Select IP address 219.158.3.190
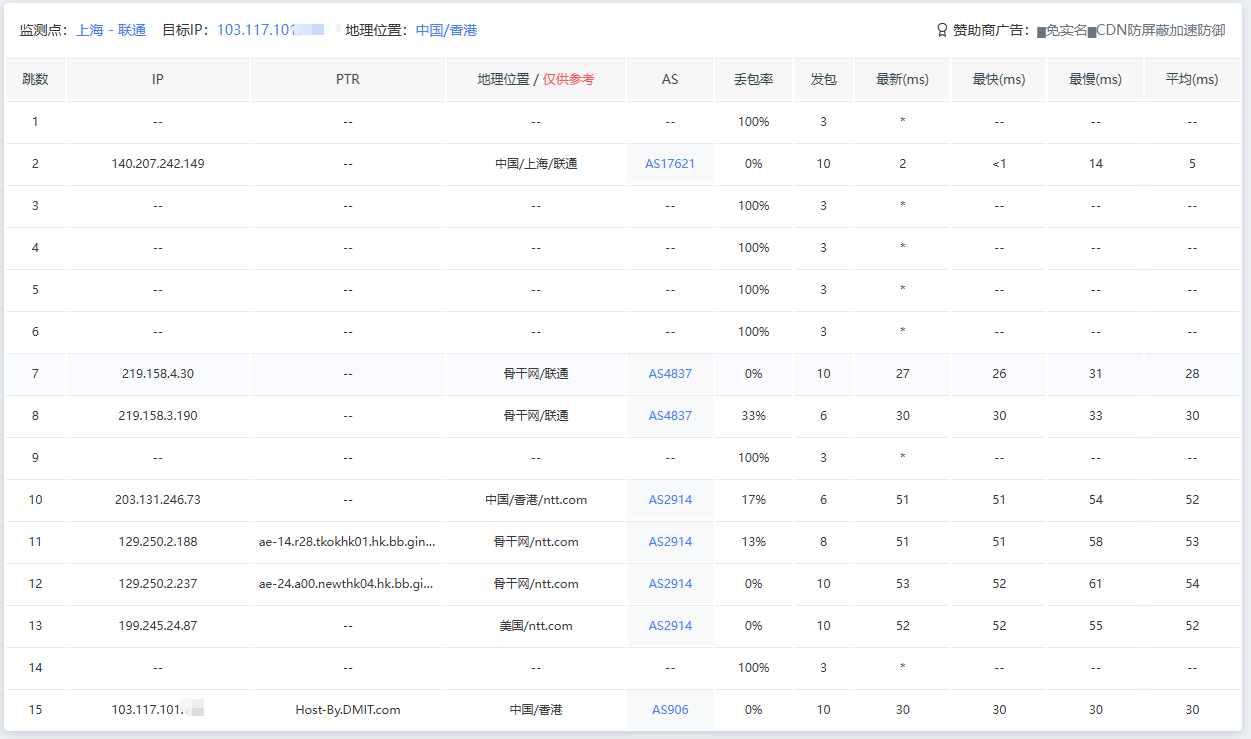Viewport: 1251px width, 739px height. (158, 416)
